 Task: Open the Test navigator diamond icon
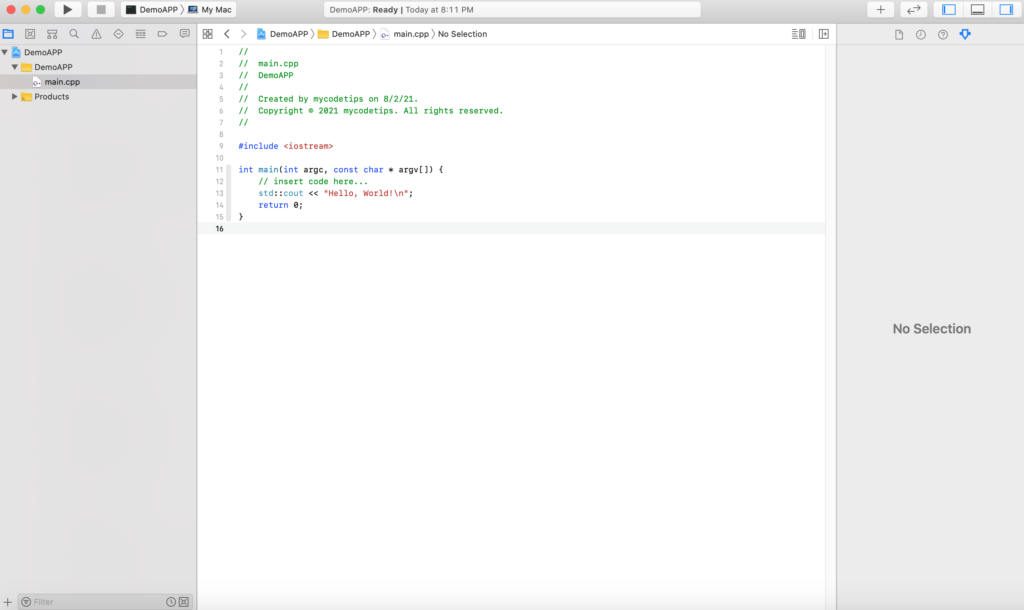point(118,34)
